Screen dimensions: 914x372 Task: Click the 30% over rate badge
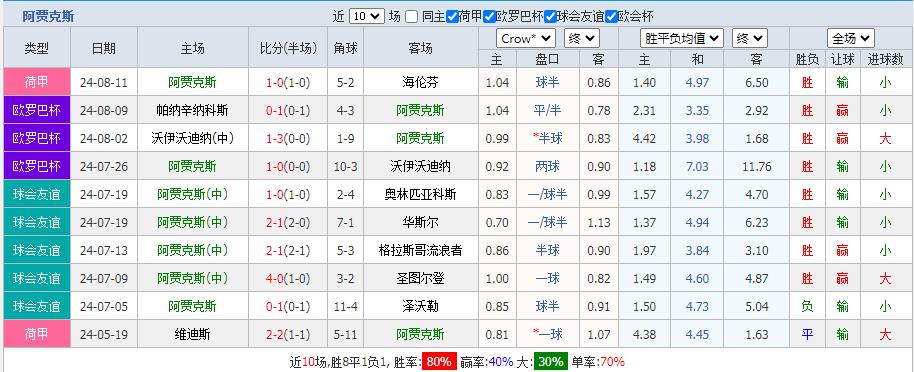point(551,362)
